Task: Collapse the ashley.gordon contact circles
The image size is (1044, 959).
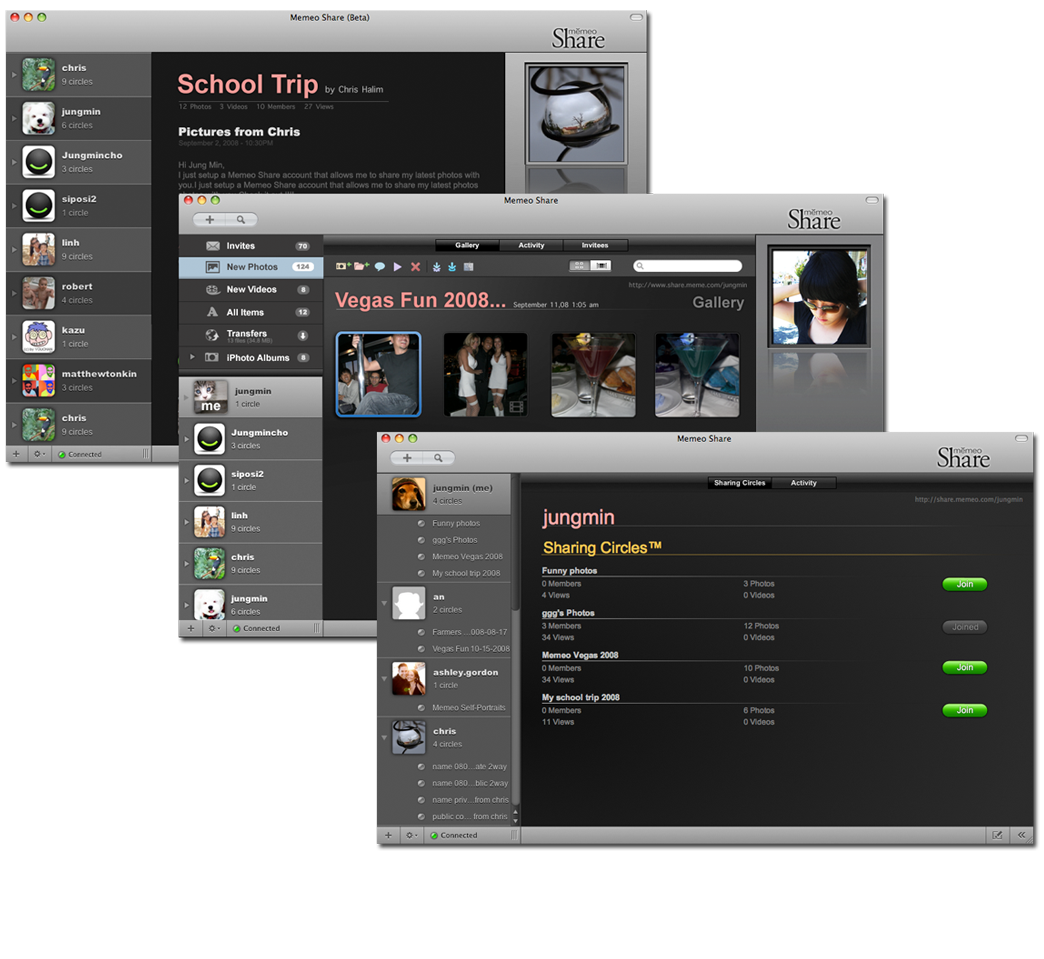Action: pyautogui.click(x=385, y=679)
